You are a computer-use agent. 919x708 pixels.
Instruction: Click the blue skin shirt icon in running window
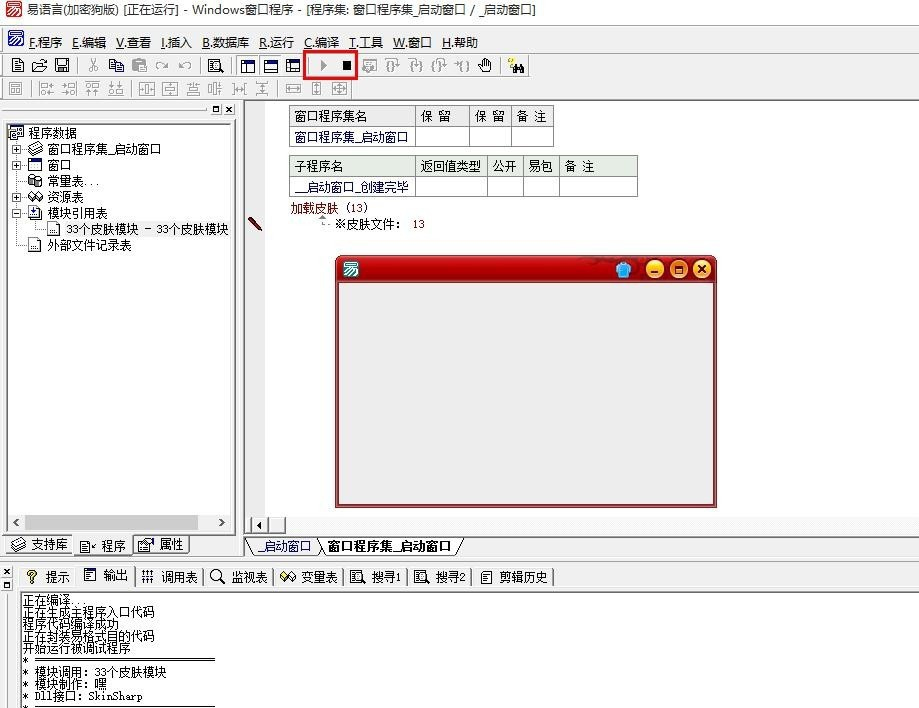(x=623, y=270)
